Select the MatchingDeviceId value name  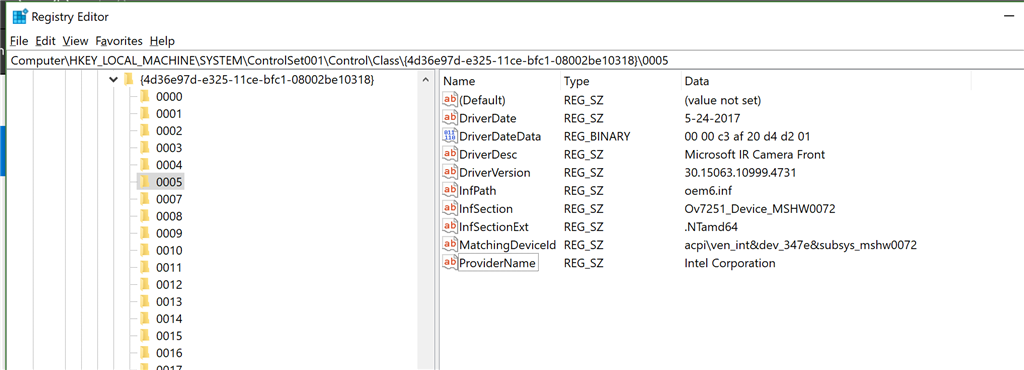pos(507,245)
